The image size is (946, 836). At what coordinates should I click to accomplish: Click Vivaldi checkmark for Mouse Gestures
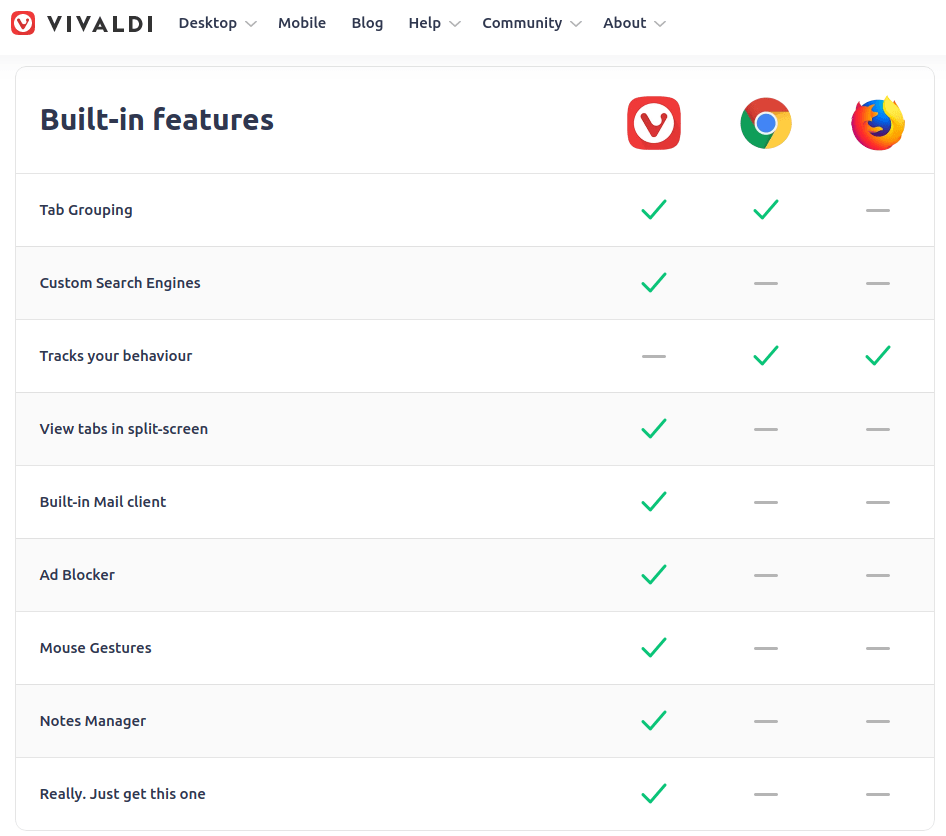[x=654, y=647]
